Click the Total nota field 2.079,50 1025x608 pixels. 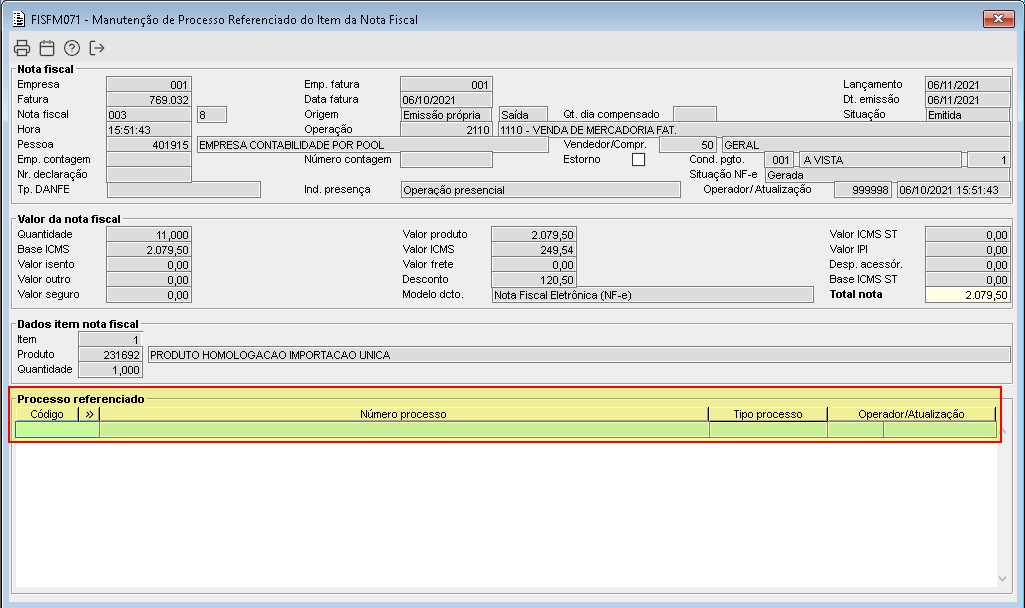[x=967, y=295]
